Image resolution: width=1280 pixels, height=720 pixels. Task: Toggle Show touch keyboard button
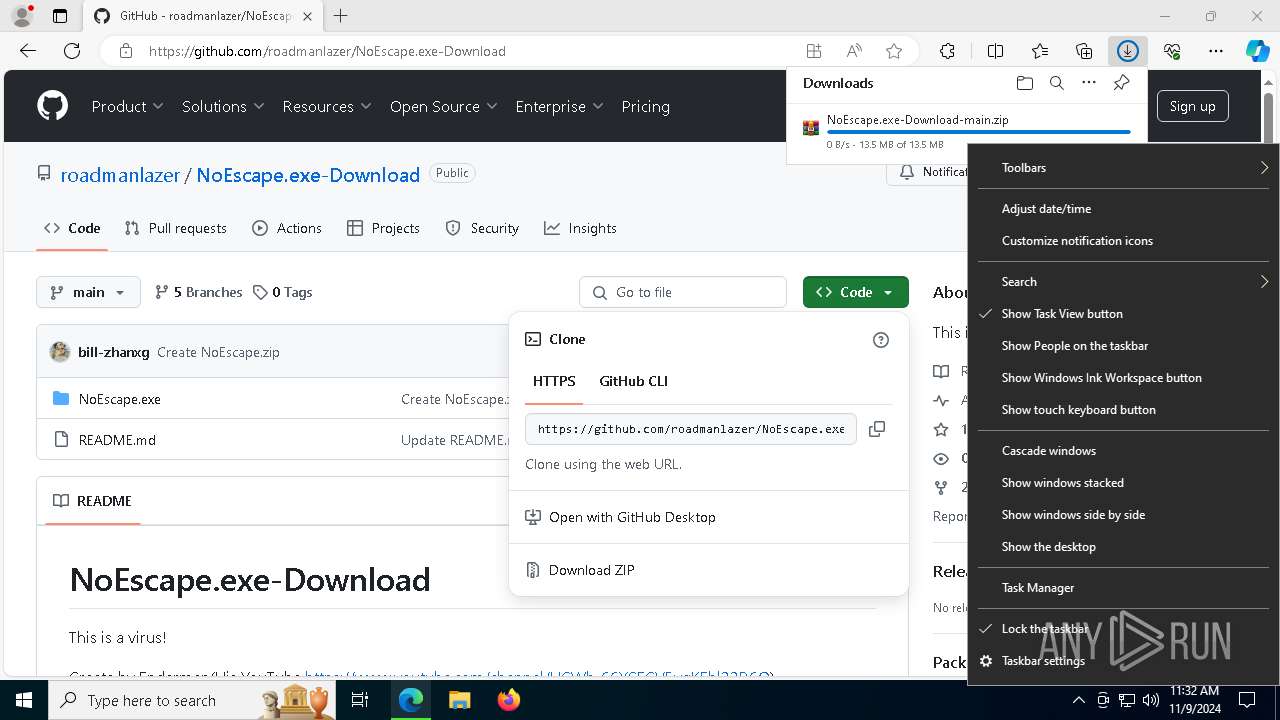[1123, 410]
